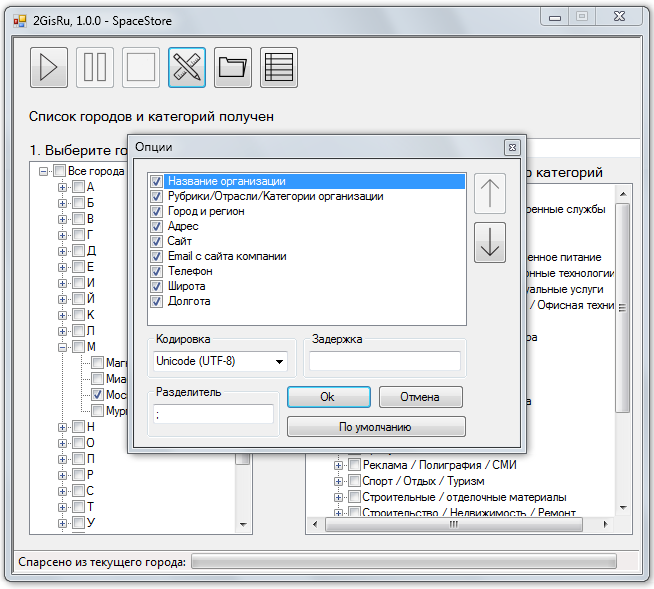
Task: Minimize the 2GisRu window
Action: pyautogui.click(x=555, y=18)
